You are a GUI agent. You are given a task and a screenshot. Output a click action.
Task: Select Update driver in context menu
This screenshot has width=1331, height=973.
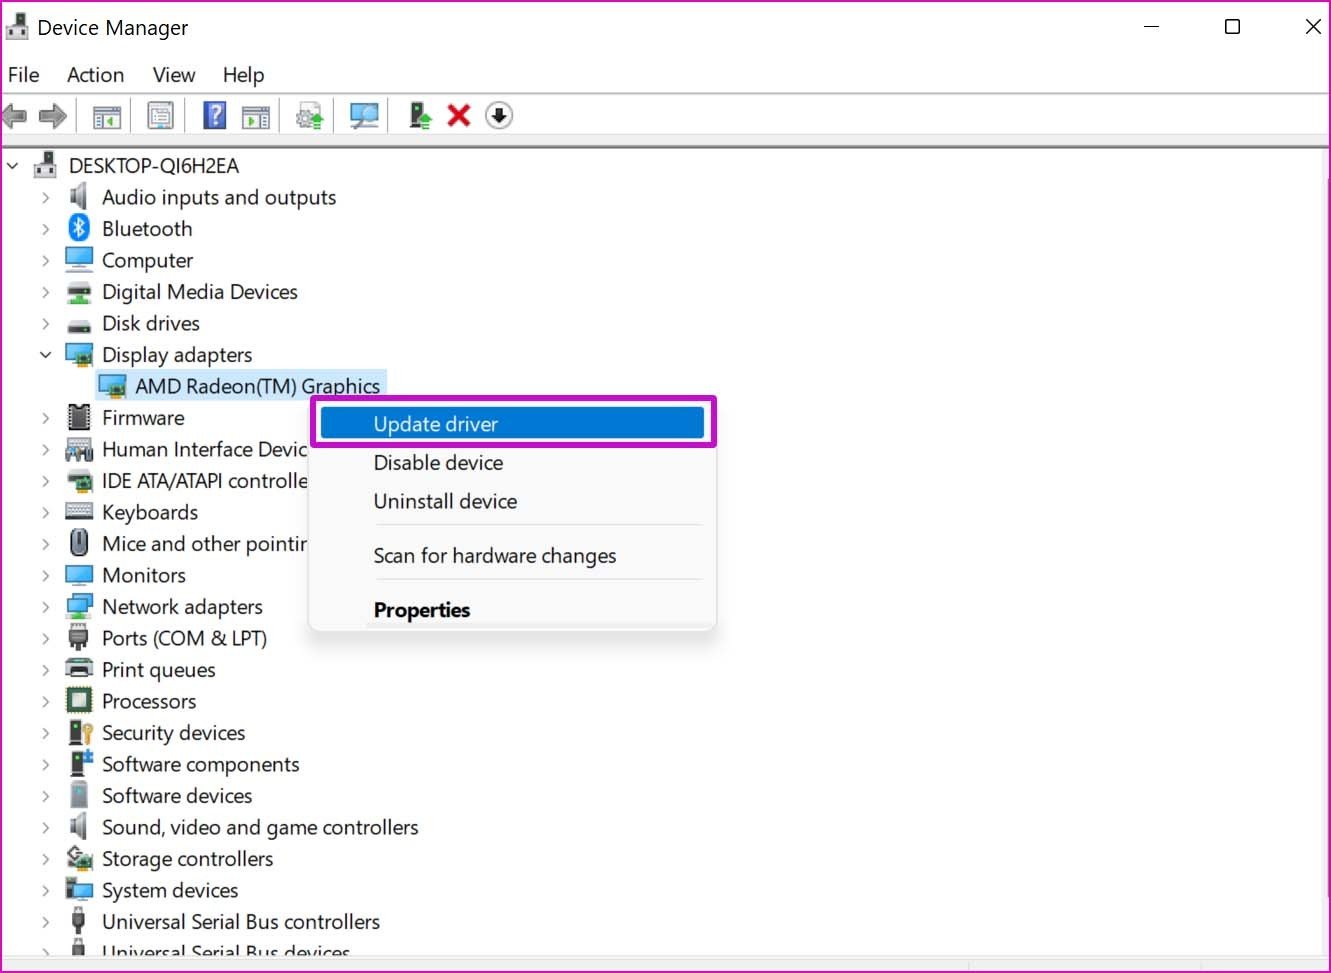point(513,423)
